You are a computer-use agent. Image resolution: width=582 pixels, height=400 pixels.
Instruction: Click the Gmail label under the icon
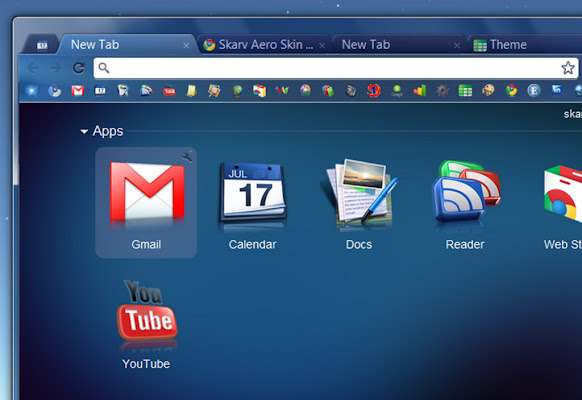146,245
